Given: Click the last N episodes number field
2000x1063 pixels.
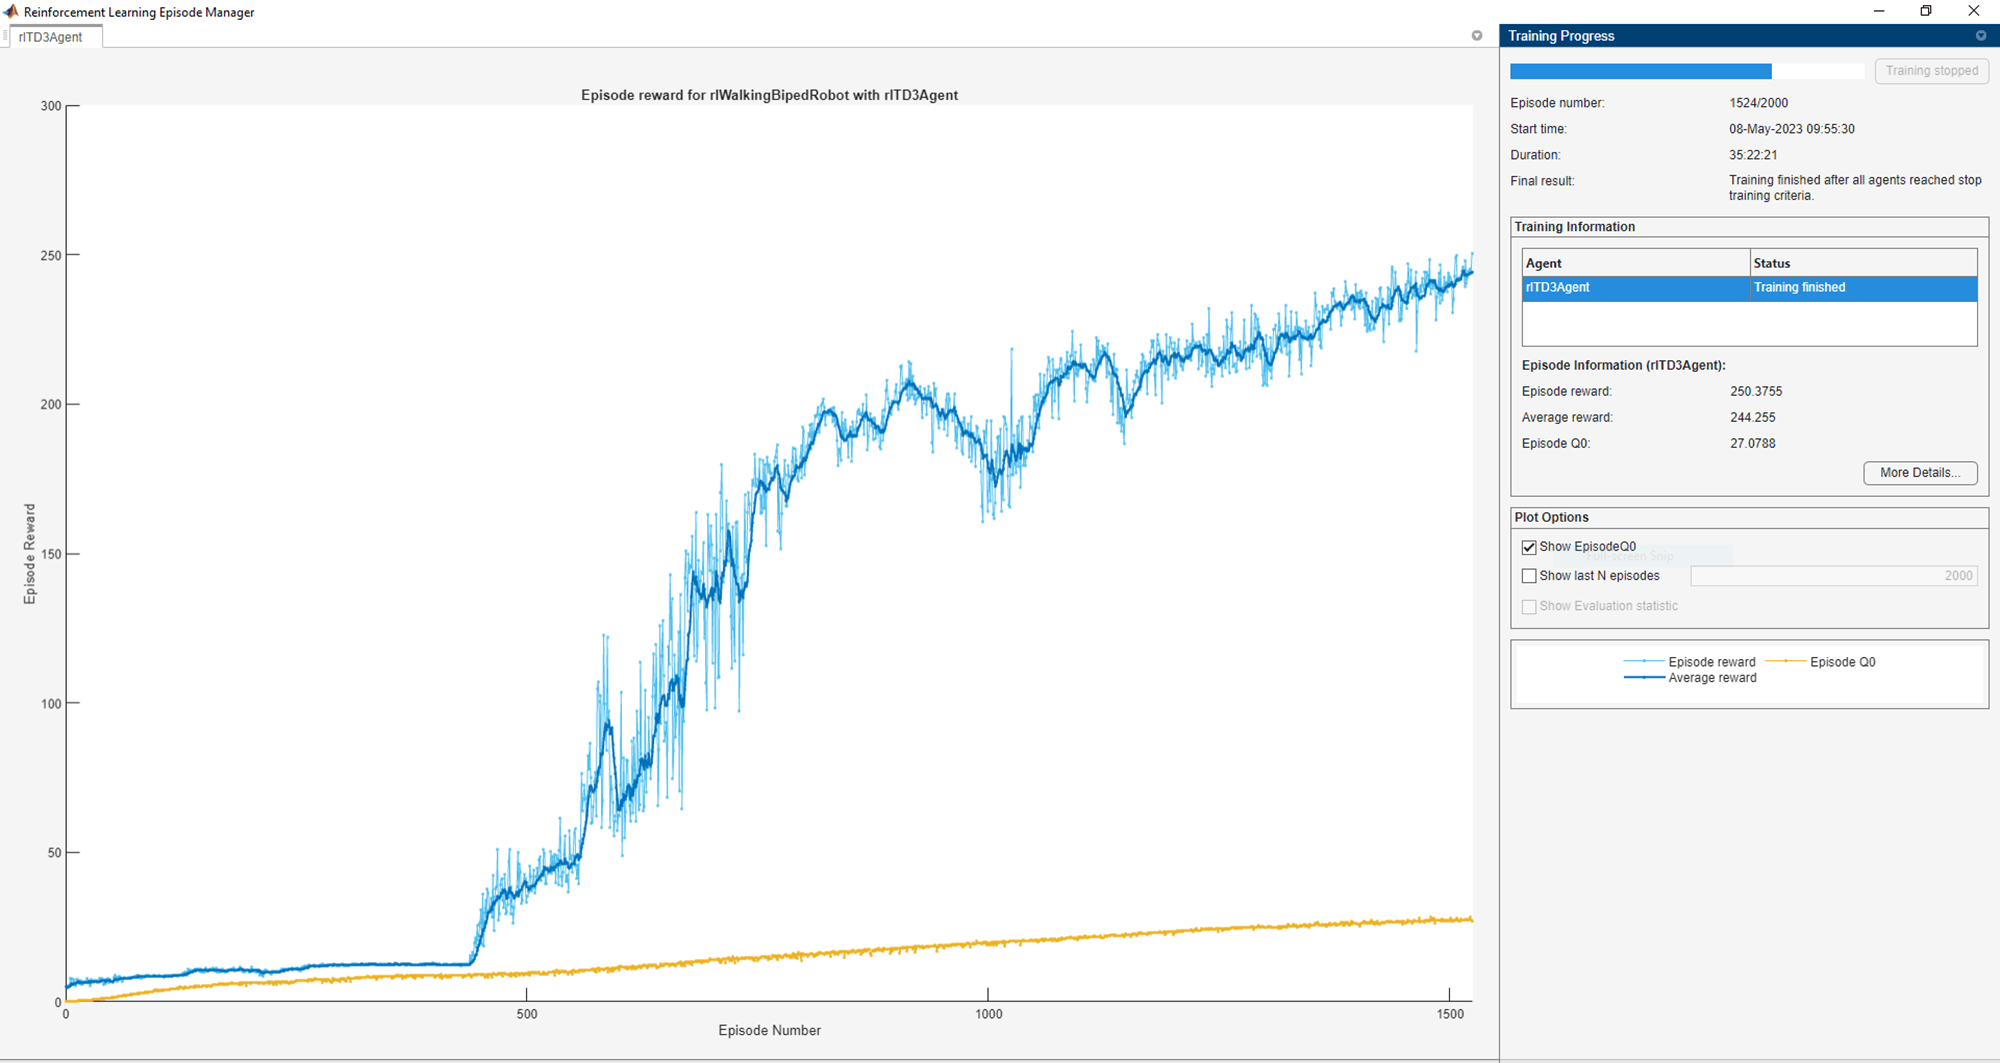Looking at the screenshot, I should click(x=1833, y=576).
